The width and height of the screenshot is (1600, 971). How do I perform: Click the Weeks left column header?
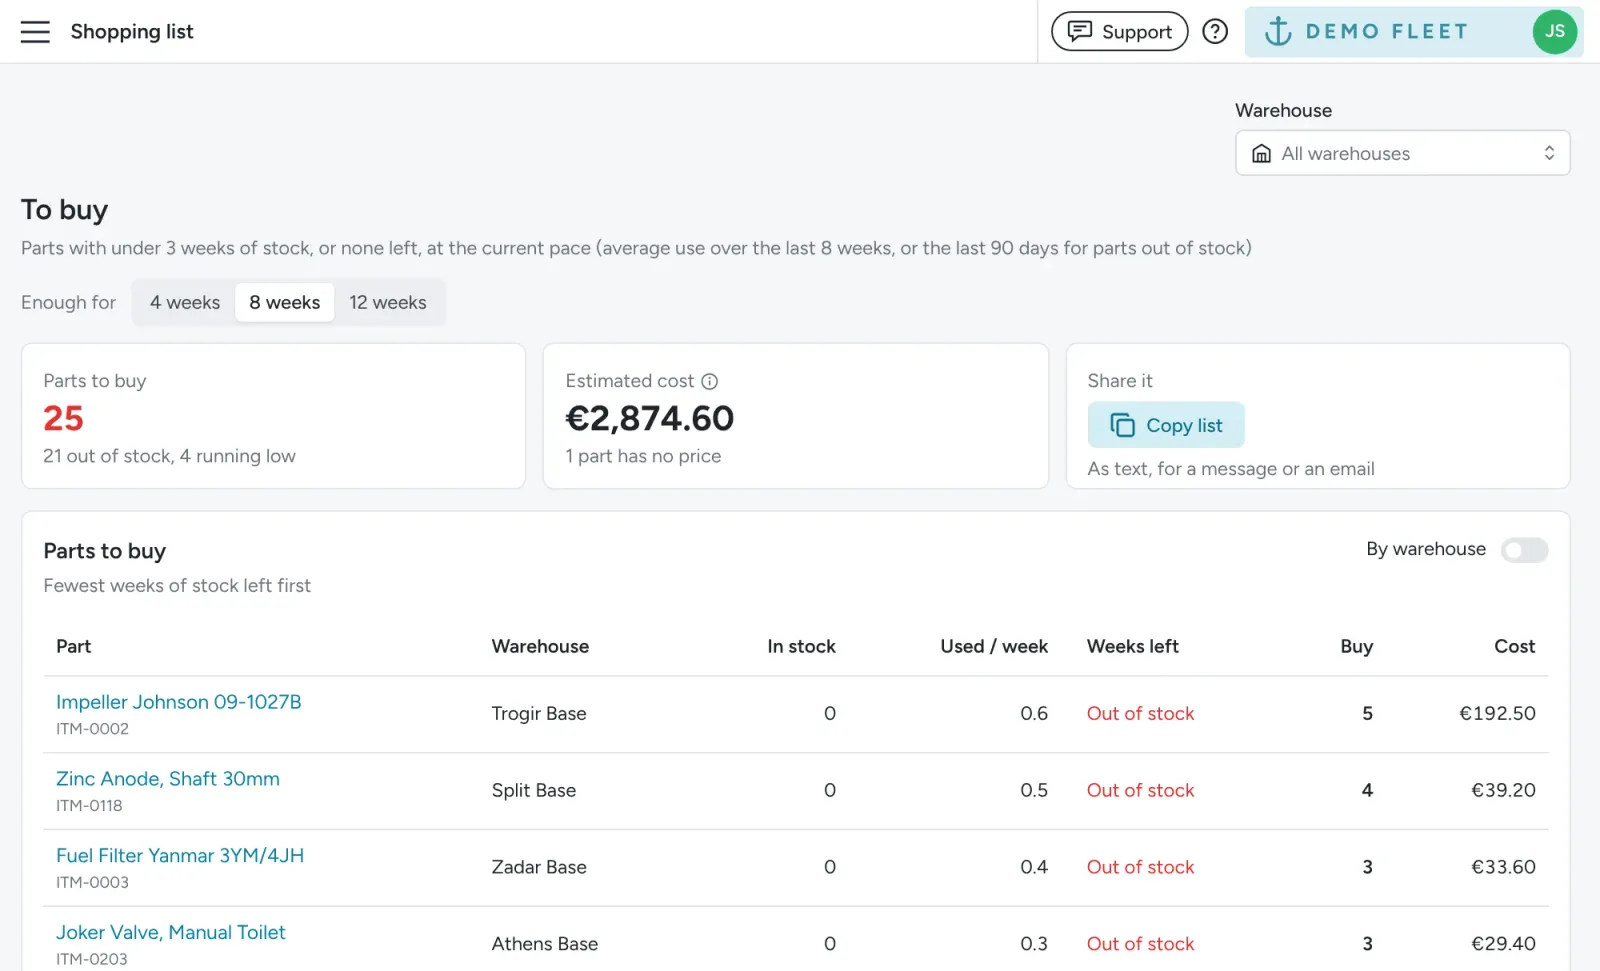click(x=1133, y=646)
